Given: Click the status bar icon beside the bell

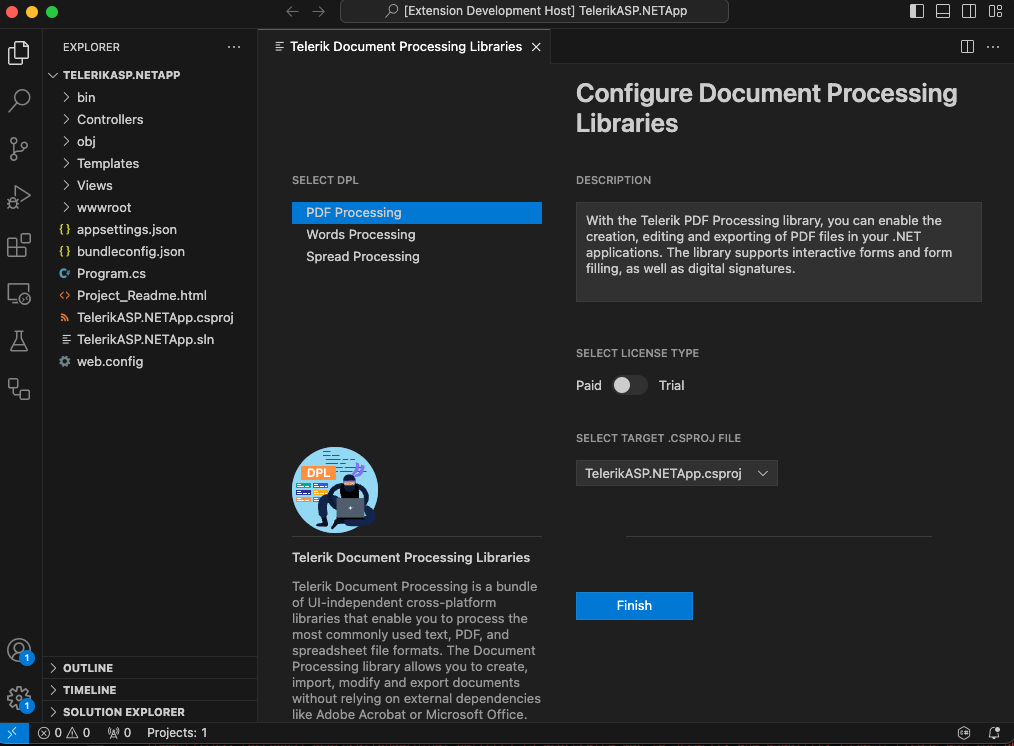Looking at the screenshot, I should coord(964,732).
